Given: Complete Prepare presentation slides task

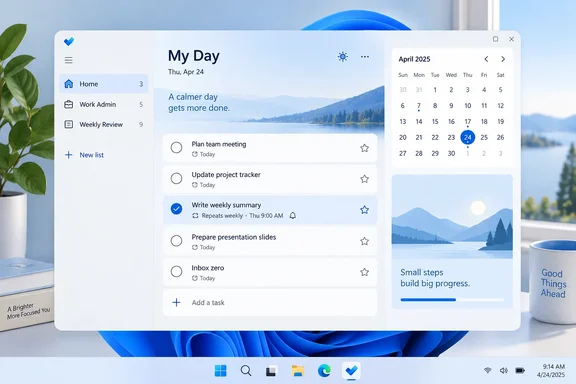Looking at the screenshot, I should pos(176,241).
